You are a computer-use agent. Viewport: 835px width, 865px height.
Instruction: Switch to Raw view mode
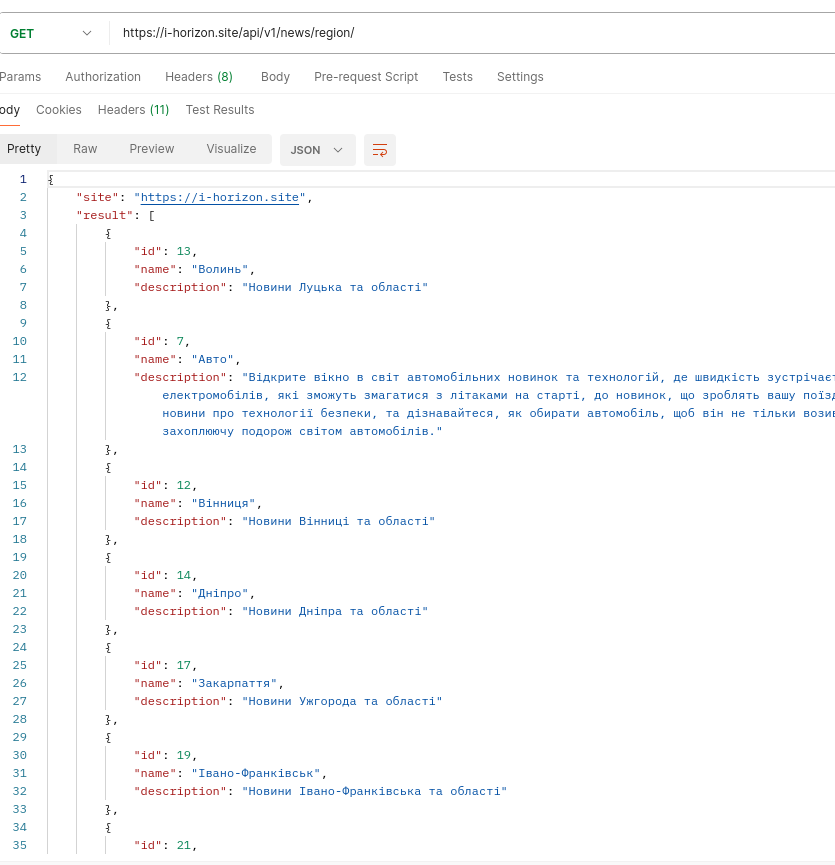tap(85, 149)
